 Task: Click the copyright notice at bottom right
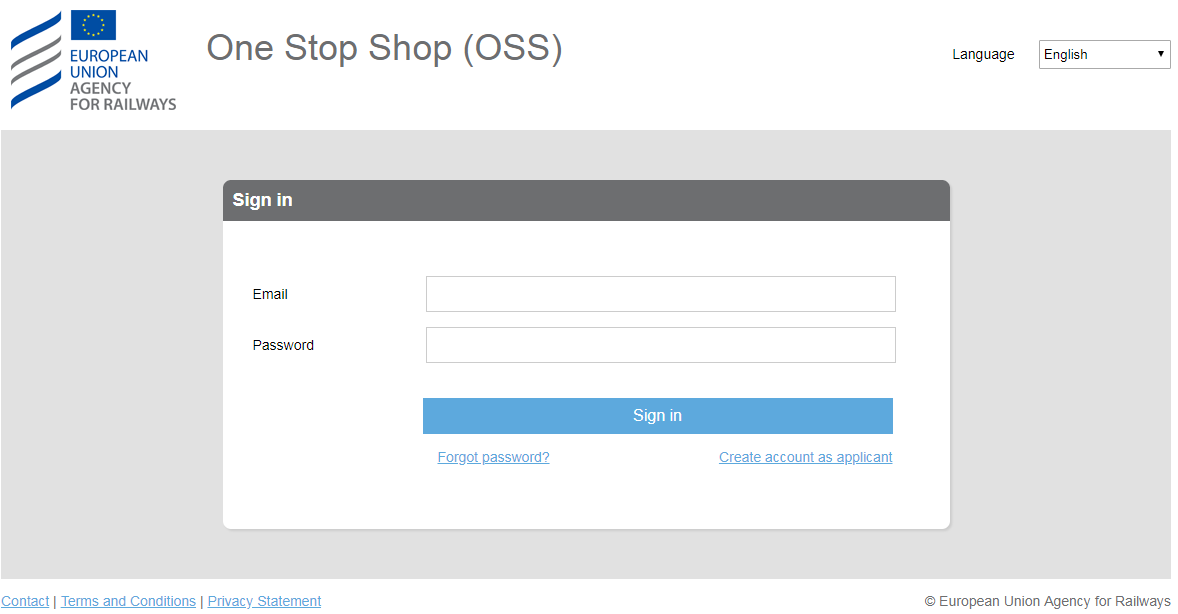click(1048, 600)
